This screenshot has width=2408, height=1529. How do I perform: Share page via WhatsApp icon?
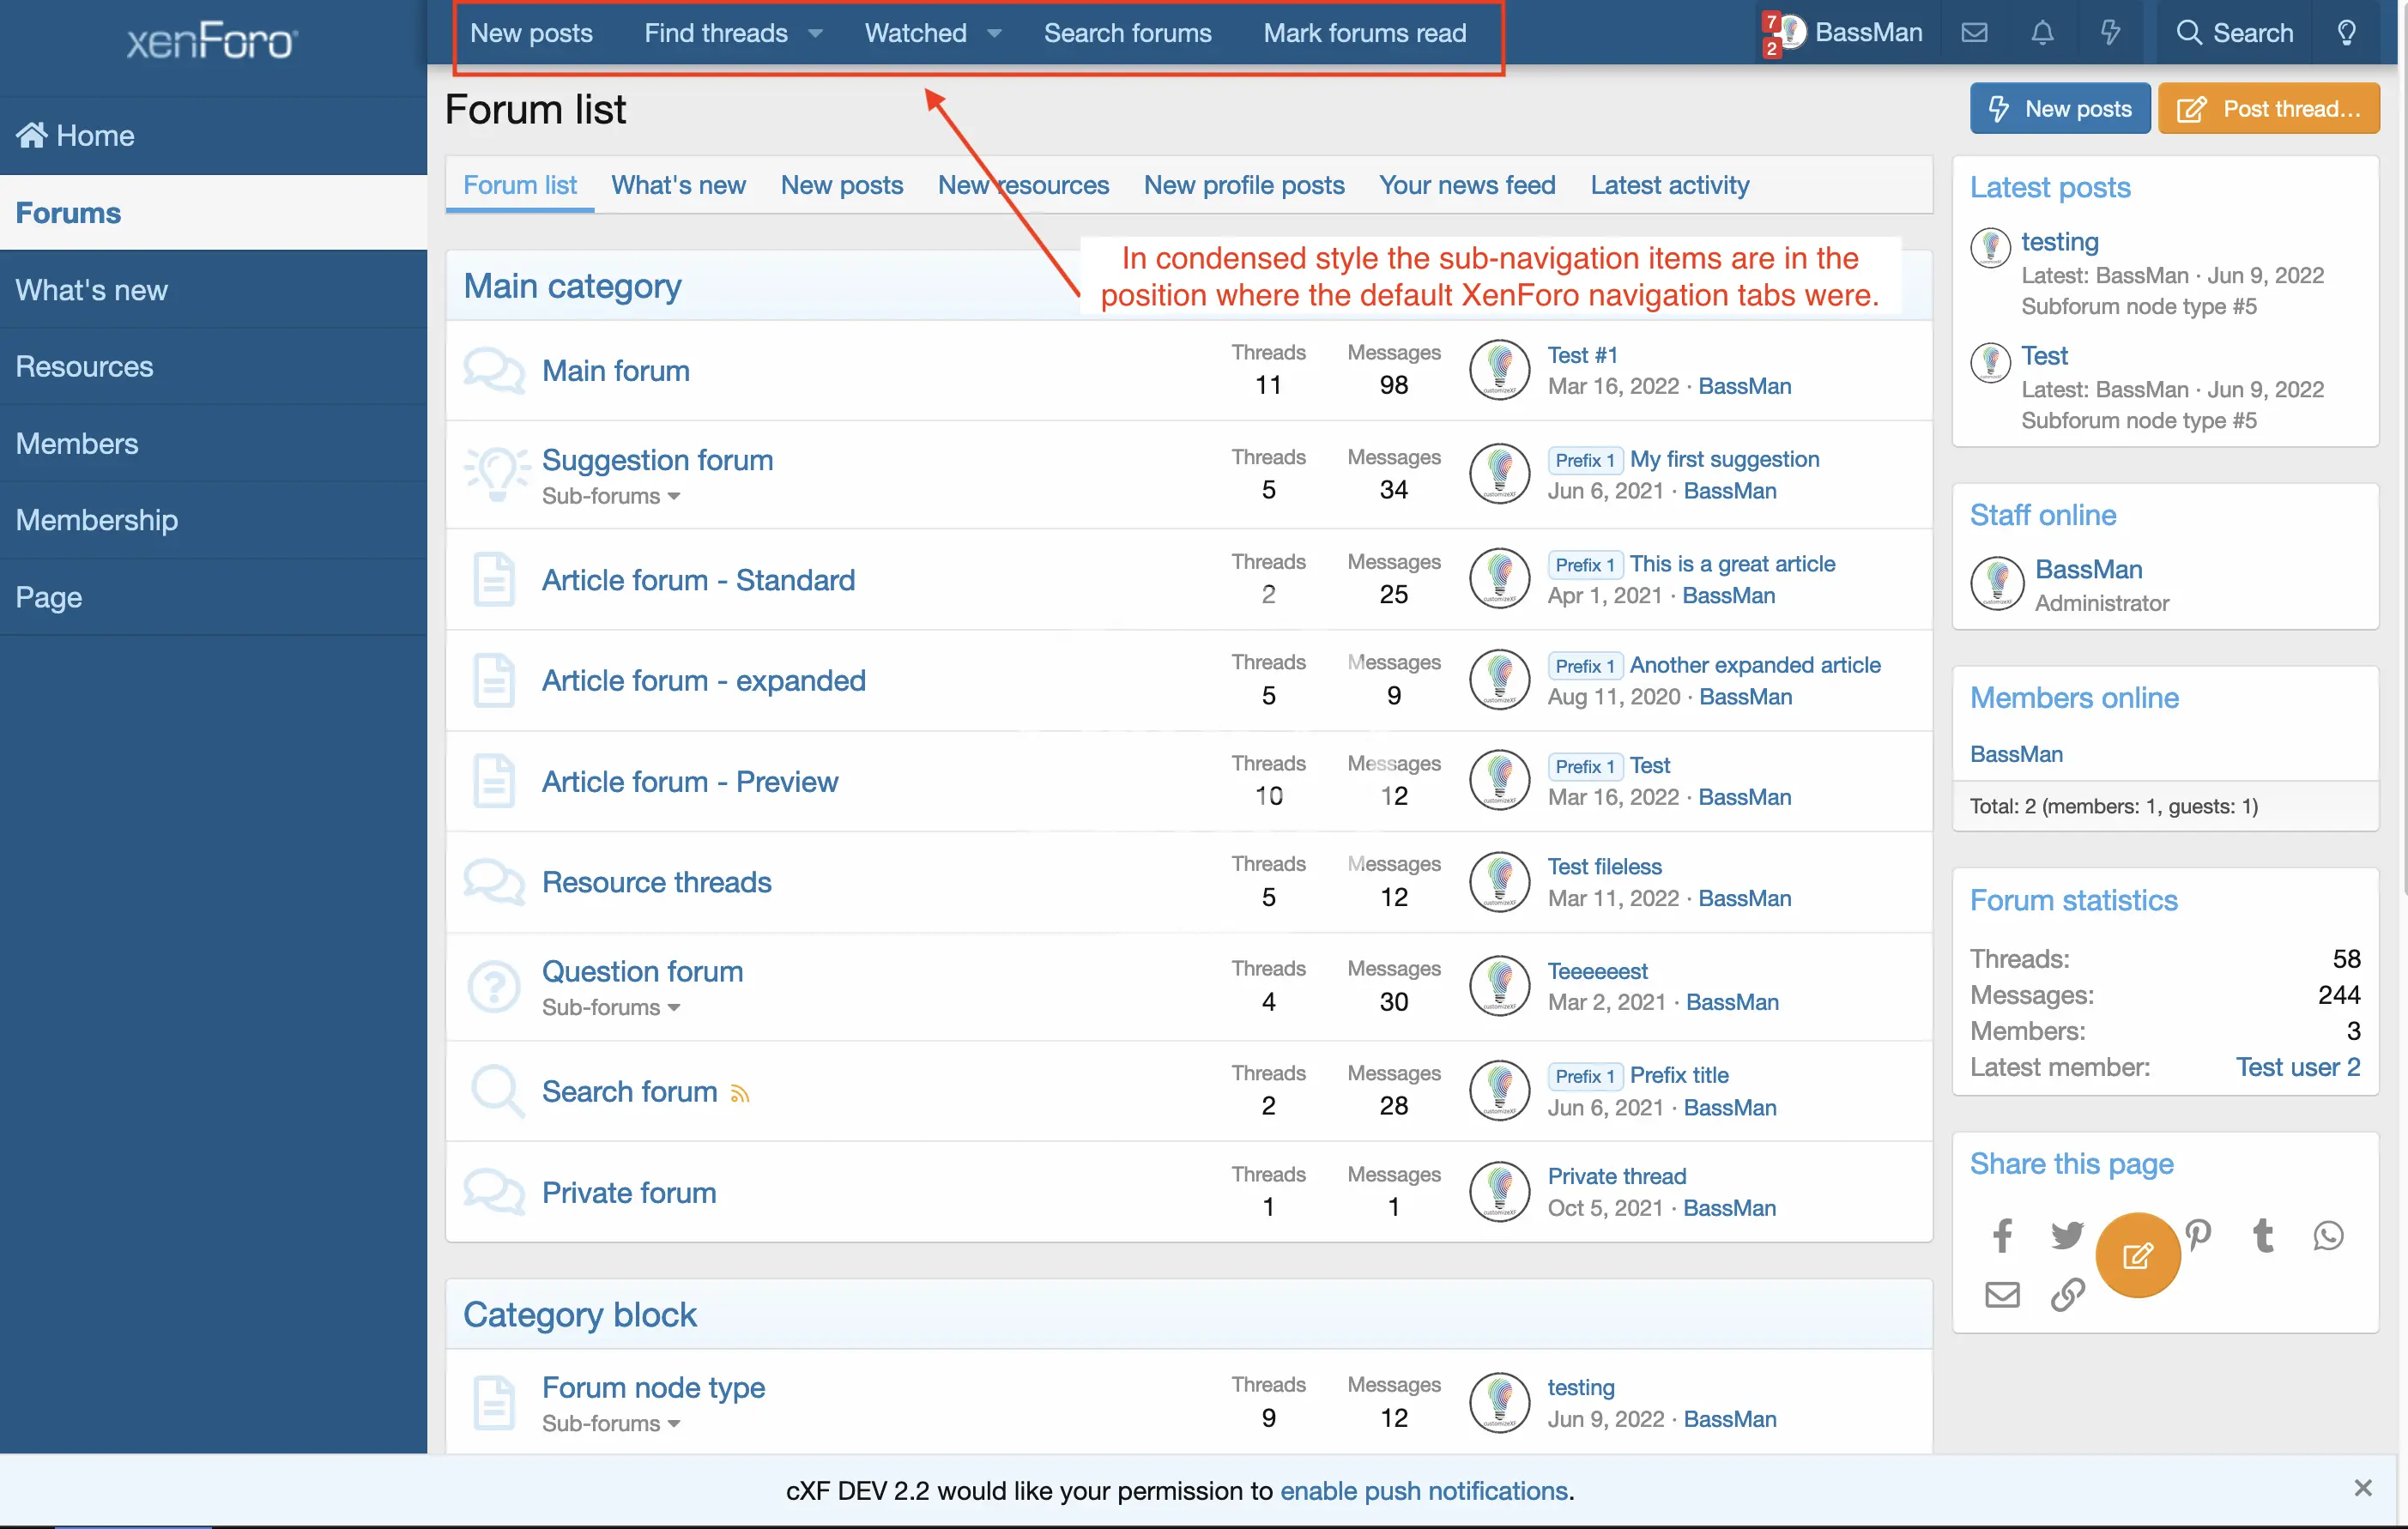click(x=2328, y=1236)
